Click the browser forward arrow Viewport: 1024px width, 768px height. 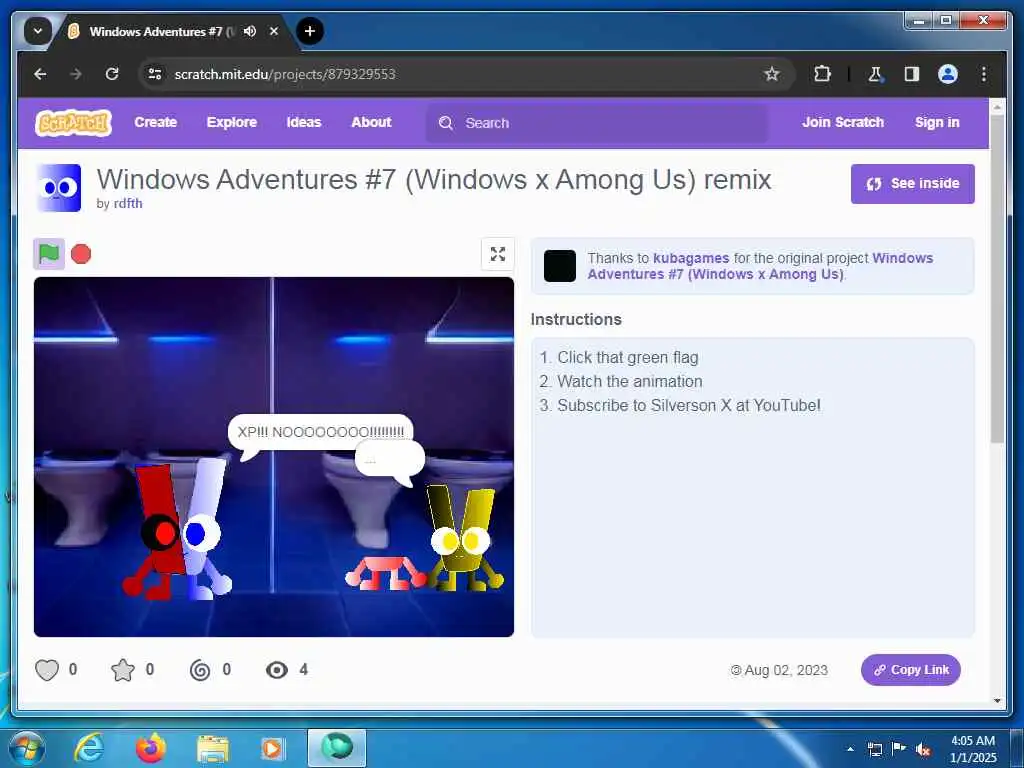coord(76,74)
